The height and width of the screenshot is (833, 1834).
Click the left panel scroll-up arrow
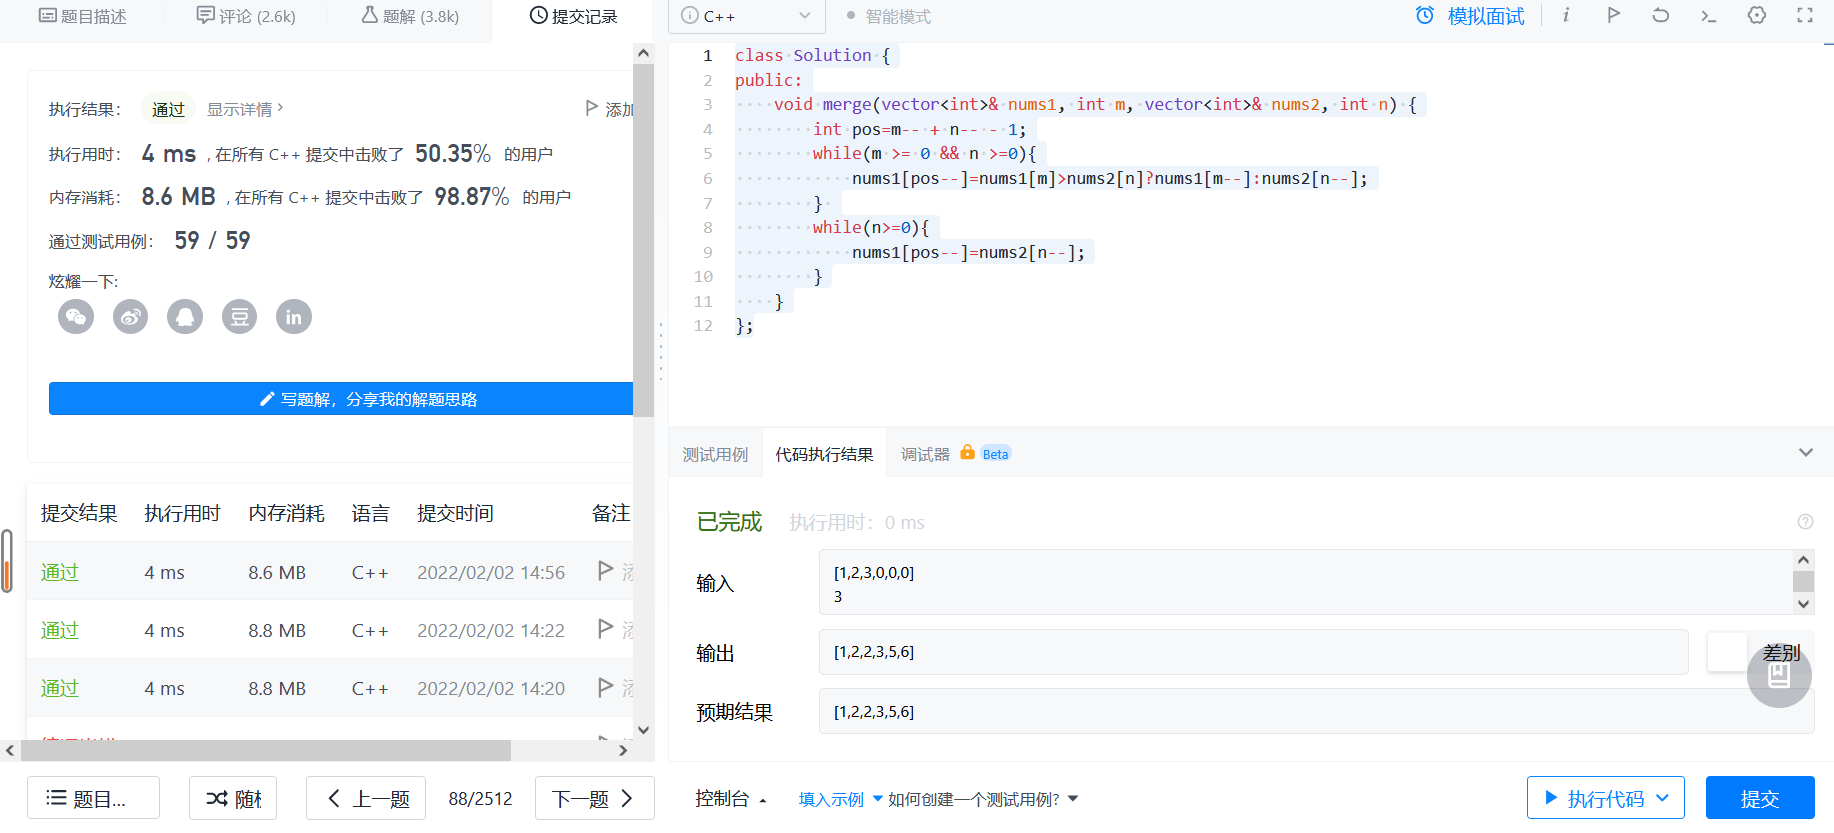click(x=643, y=53)
